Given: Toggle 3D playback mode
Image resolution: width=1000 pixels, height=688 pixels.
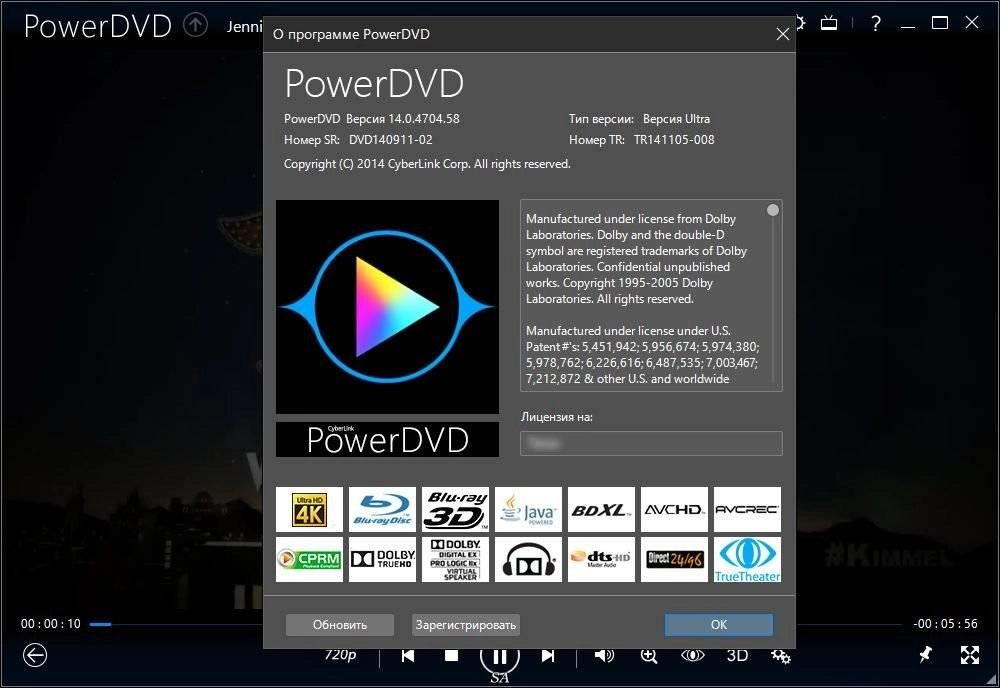Looking at the screenshot, I should point(737,655).
